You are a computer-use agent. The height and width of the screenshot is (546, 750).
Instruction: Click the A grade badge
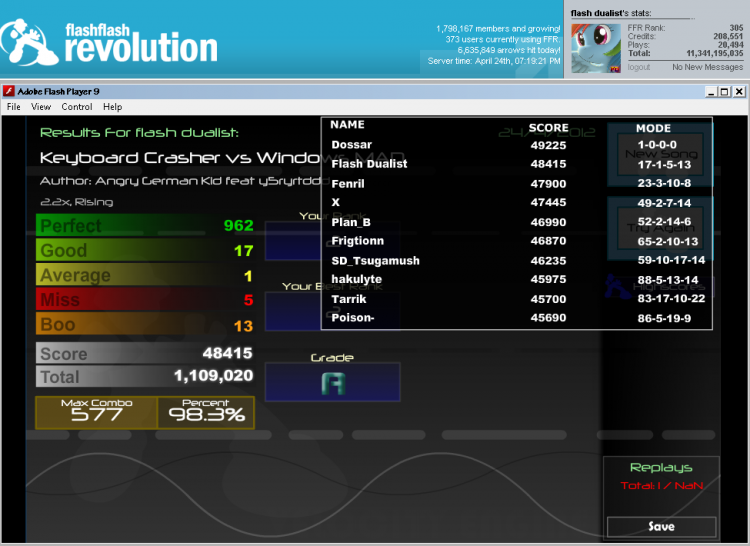coord(332,382)
